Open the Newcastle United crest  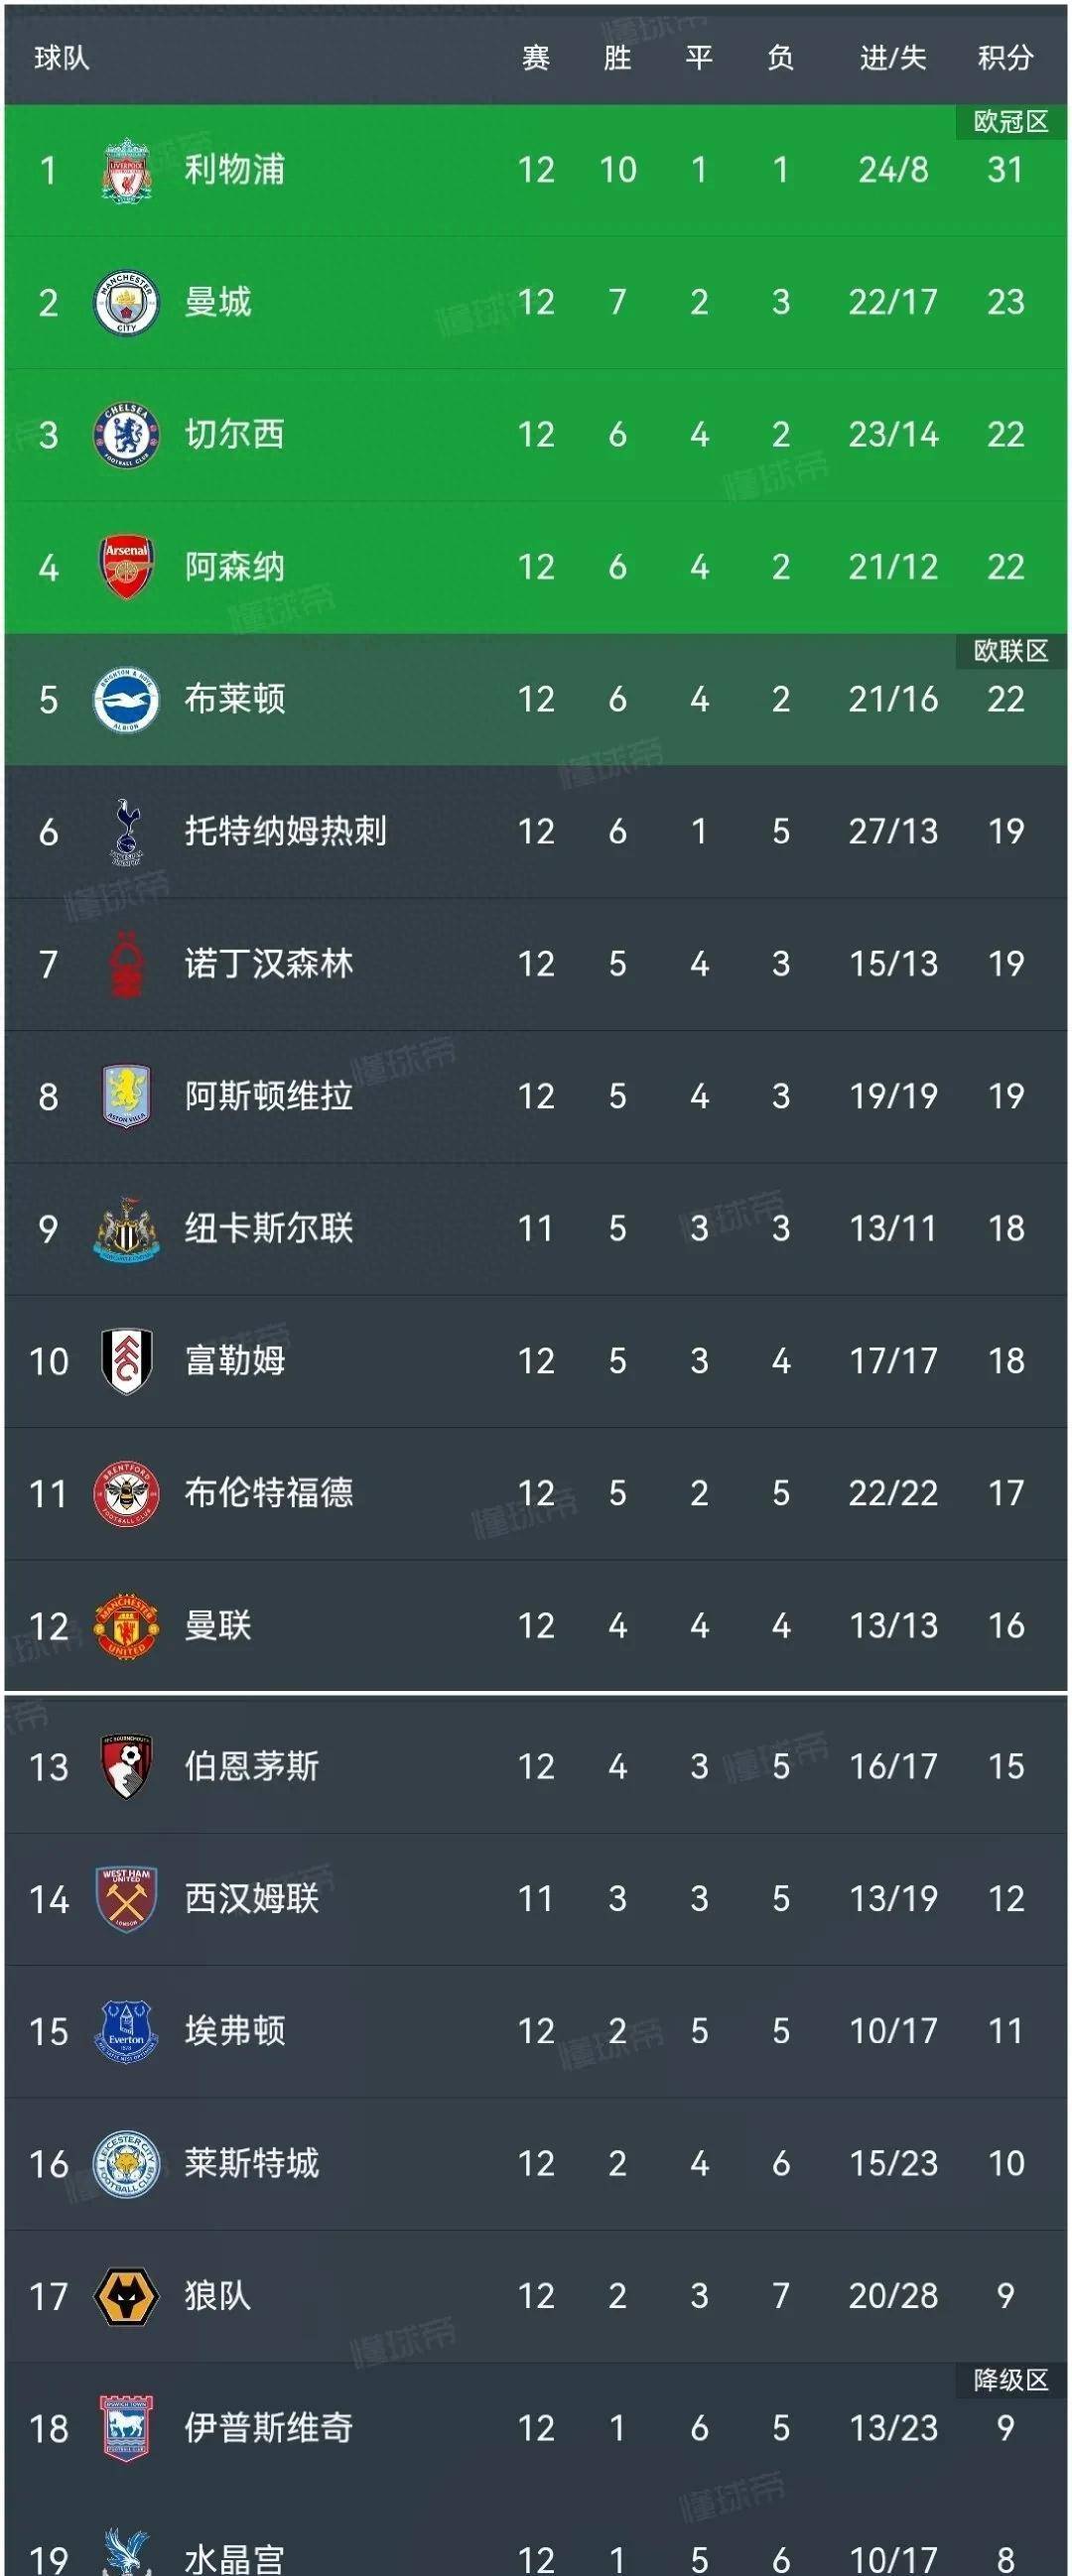coord(126,1228)
